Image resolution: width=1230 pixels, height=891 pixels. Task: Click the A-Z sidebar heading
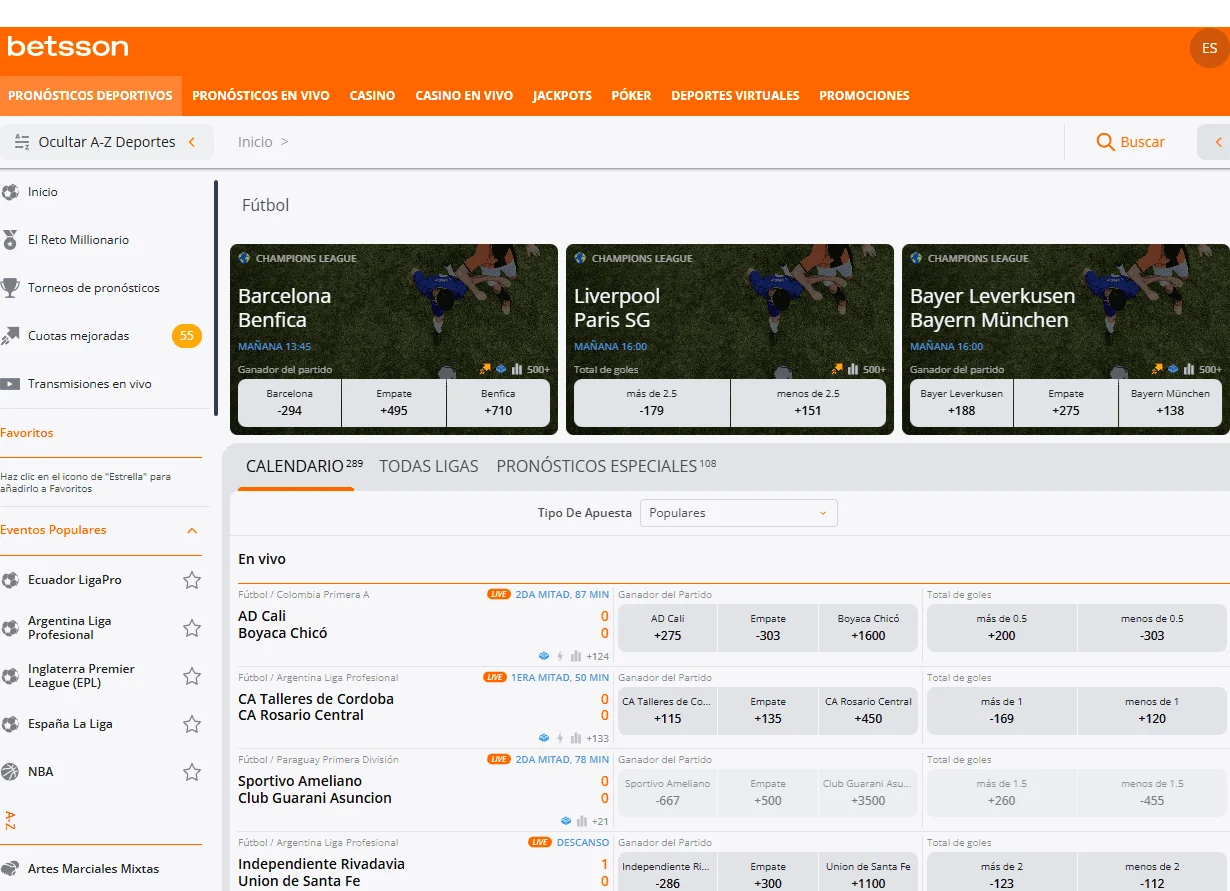(x=10, y=820)
